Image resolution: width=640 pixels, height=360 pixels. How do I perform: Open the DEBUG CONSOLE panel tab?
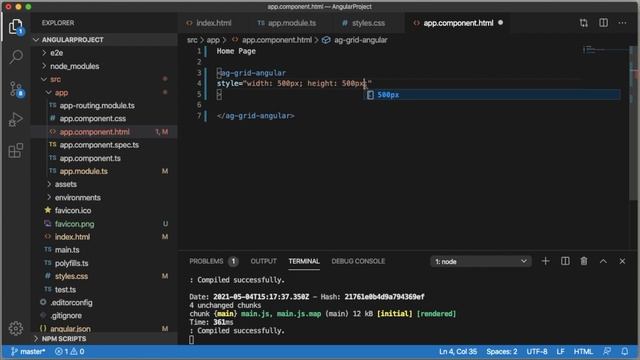pos(358,261)
